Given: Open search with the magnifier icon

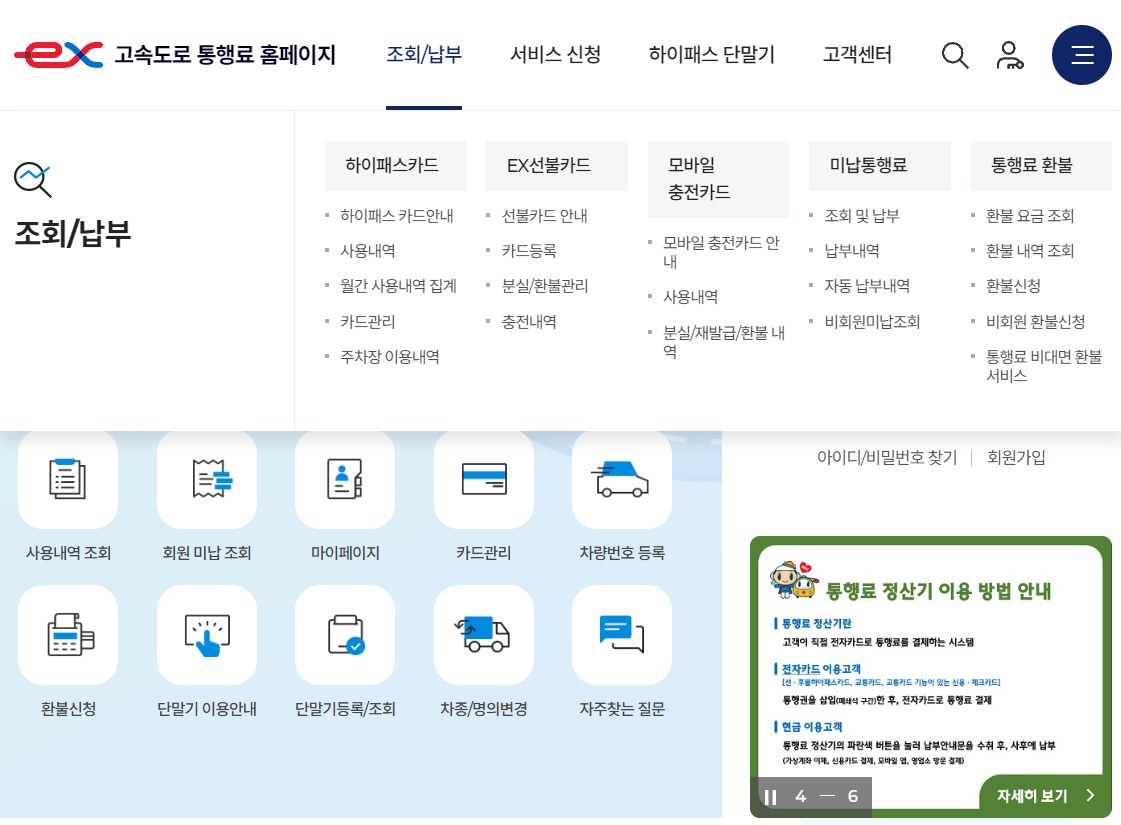Looking at the screenshot, I should pos(955,56).
